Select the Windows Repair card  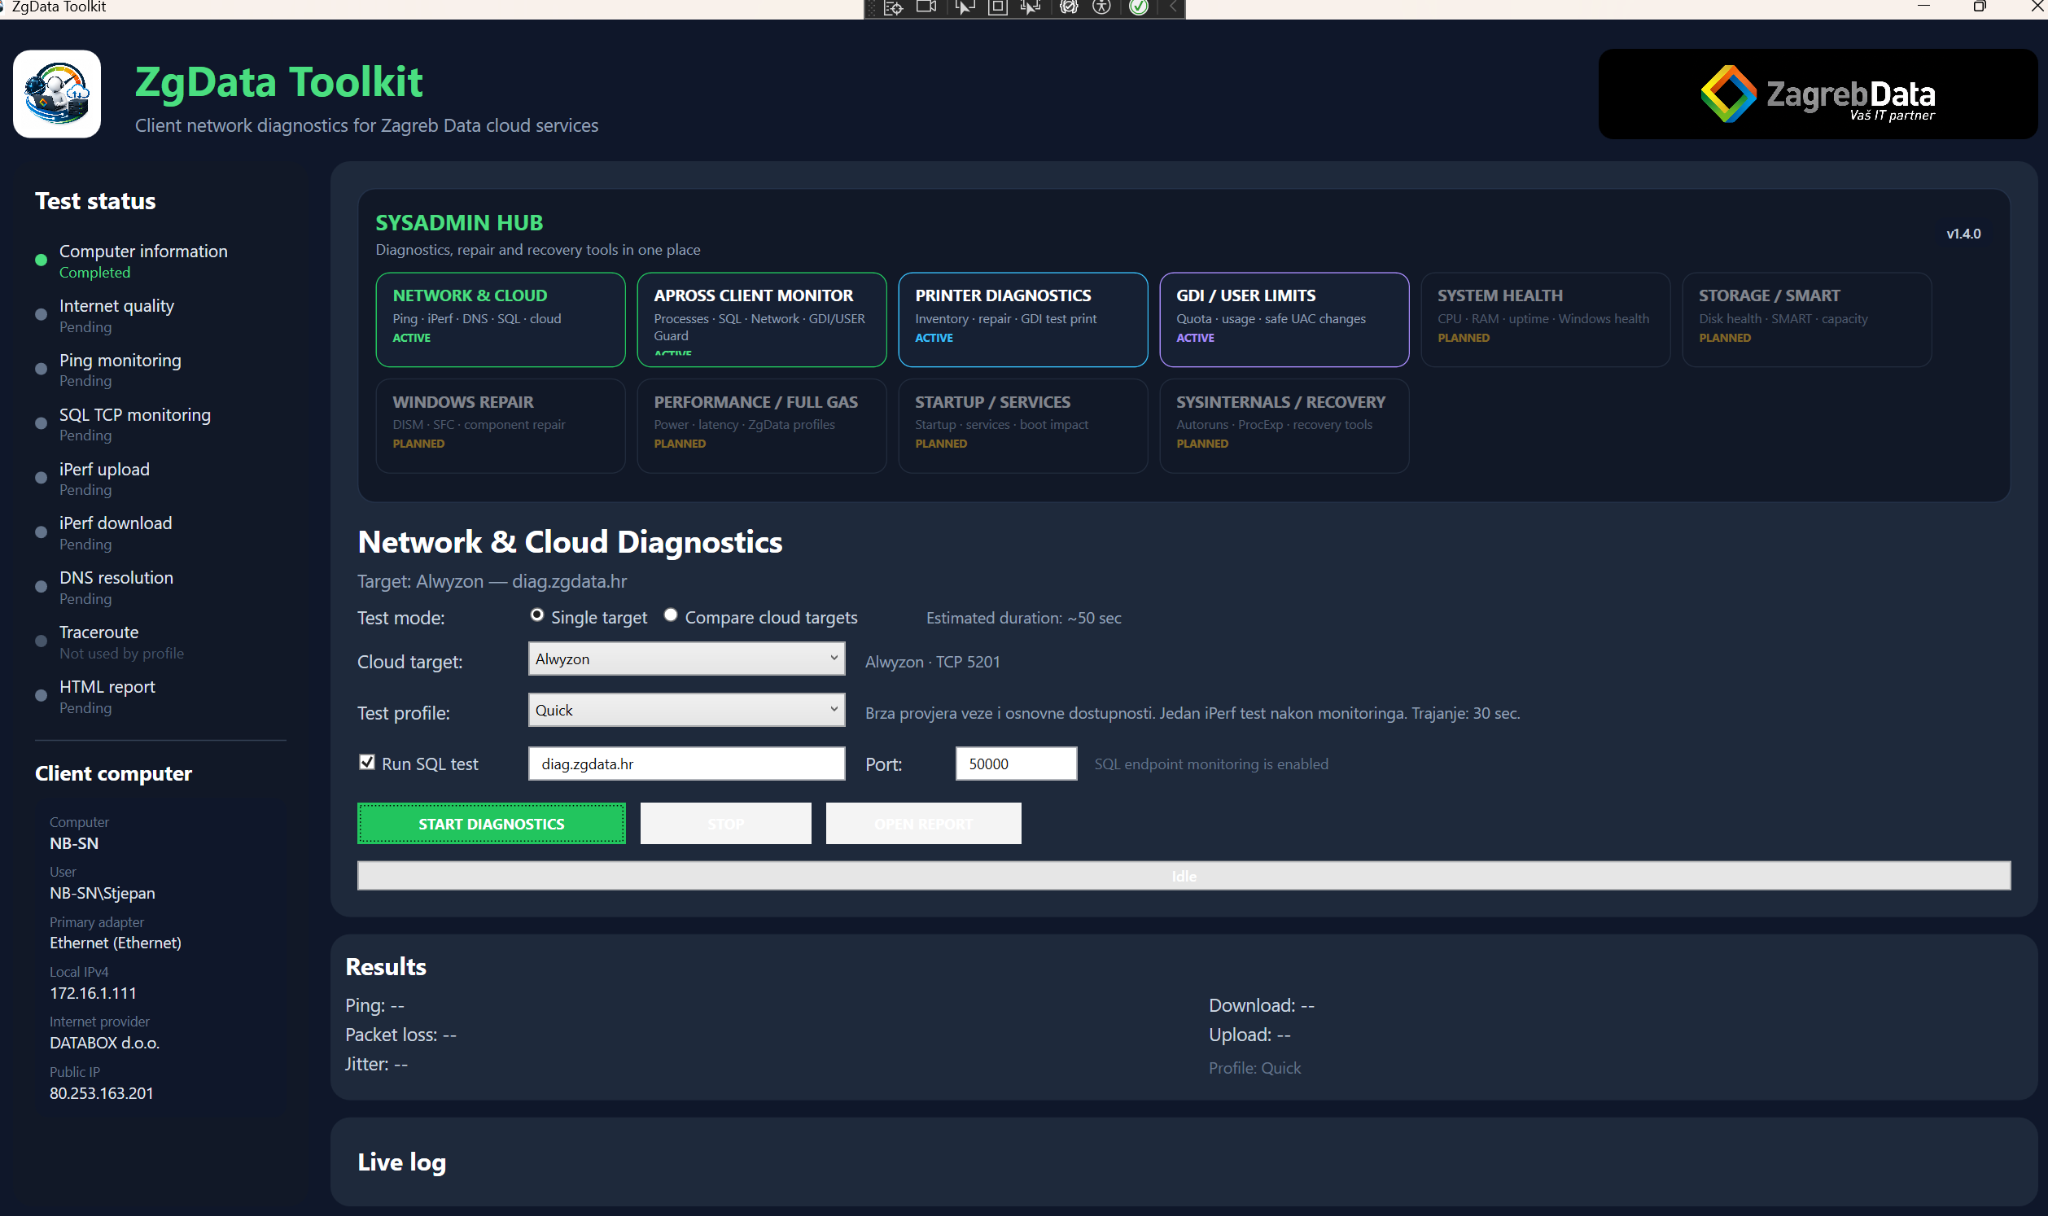point(500,426)
